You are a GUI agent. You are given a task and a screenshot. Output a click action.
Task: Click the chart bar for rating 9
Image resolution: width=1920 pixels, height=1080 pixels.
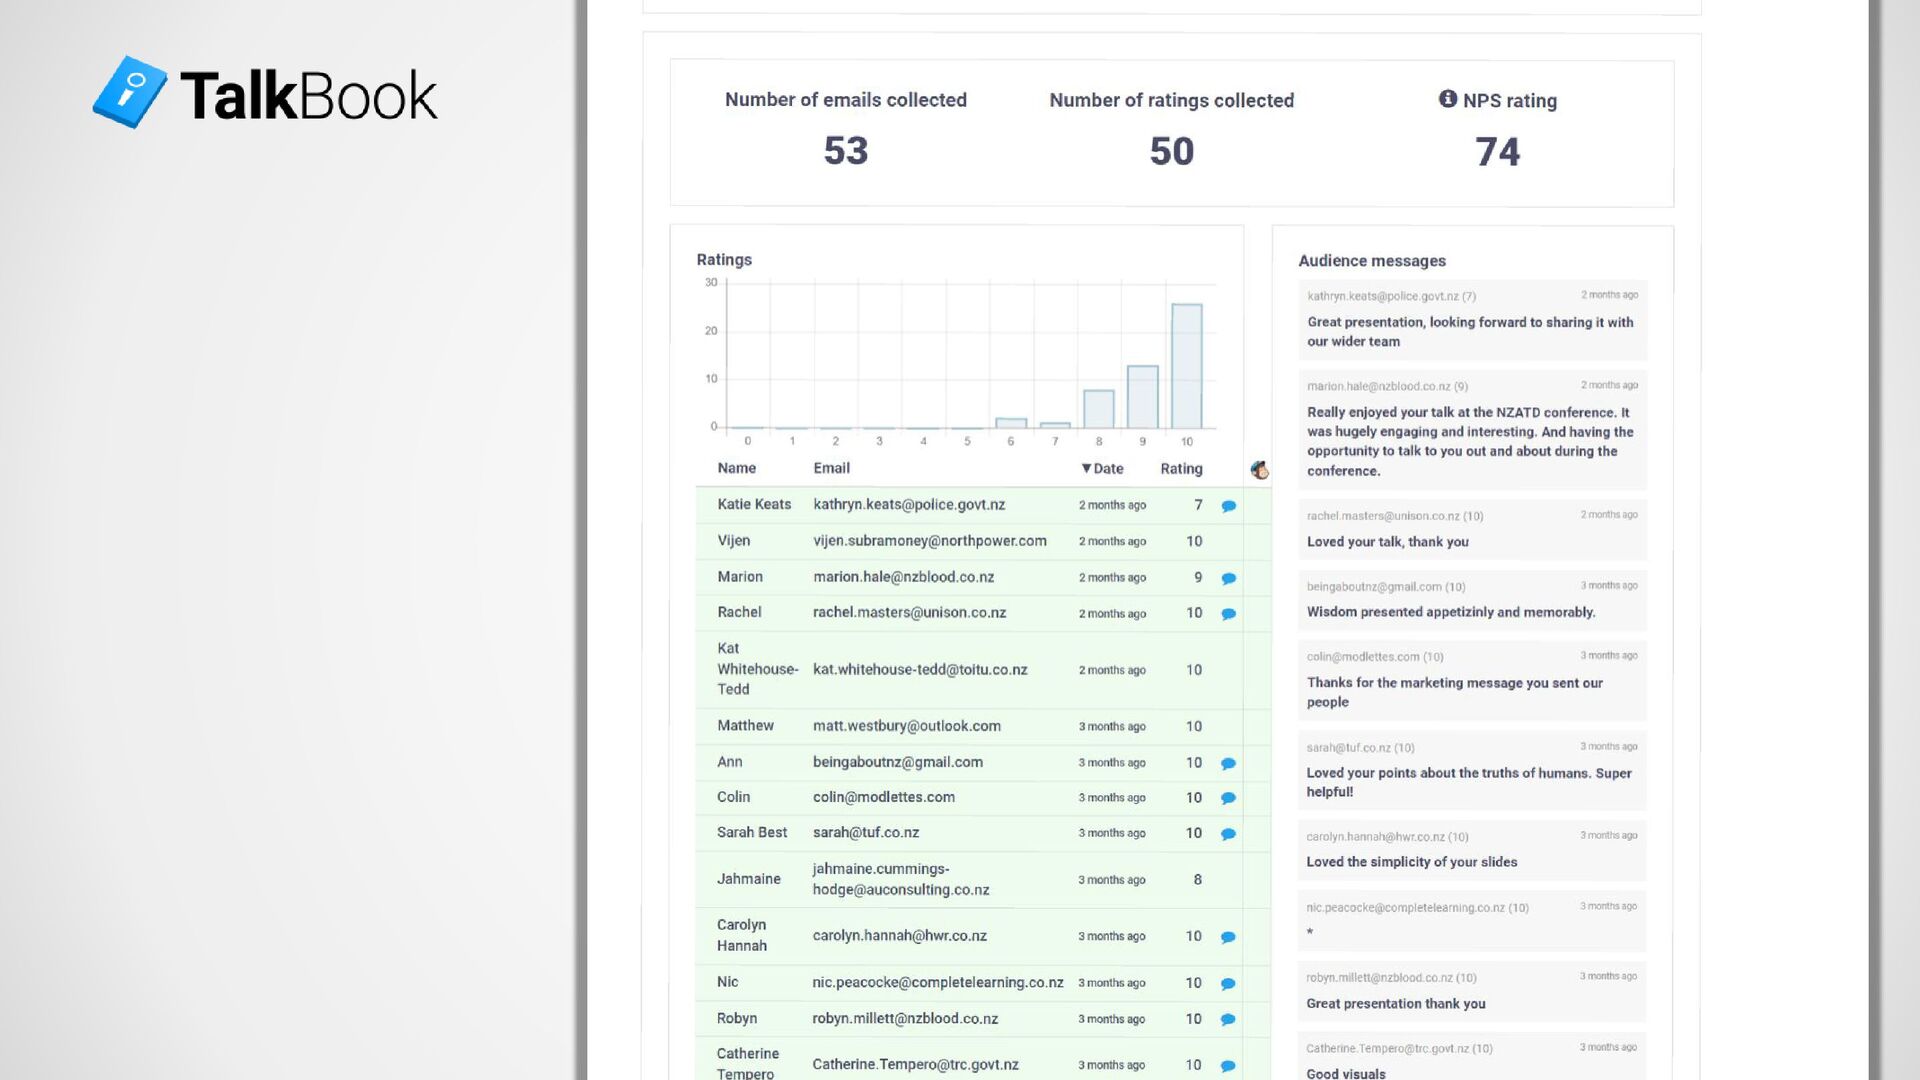click(x=1142, y=397)
